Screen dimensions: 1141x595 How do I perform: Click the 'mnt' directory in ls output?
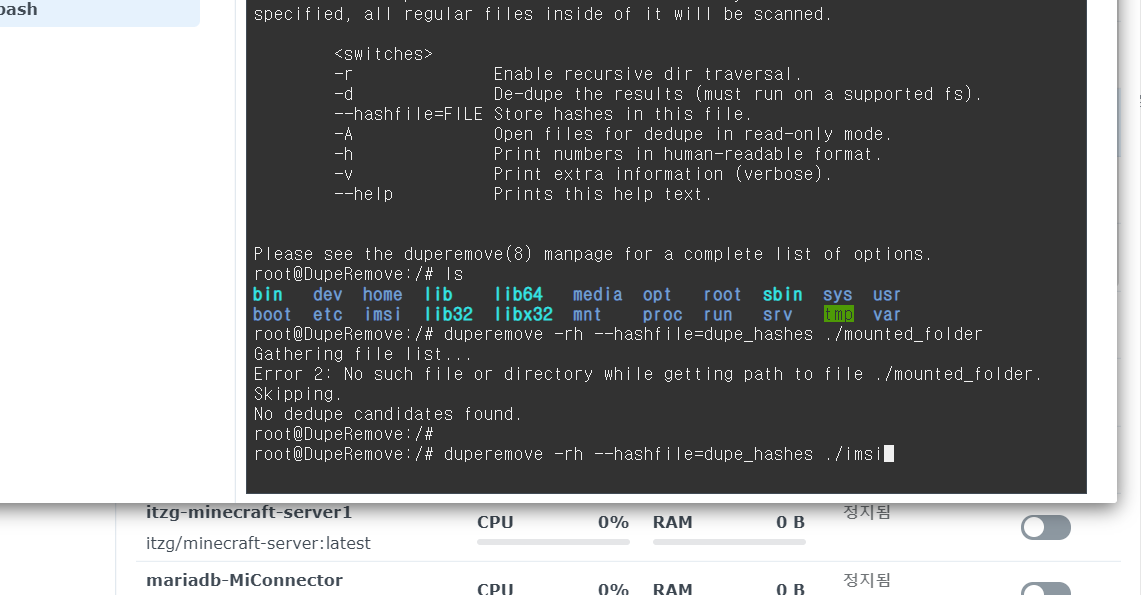587,314
